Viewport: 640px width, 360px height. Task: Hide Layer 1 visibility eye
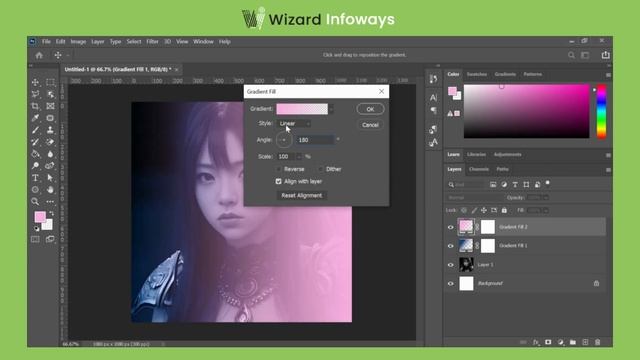(x=451, y=265)
